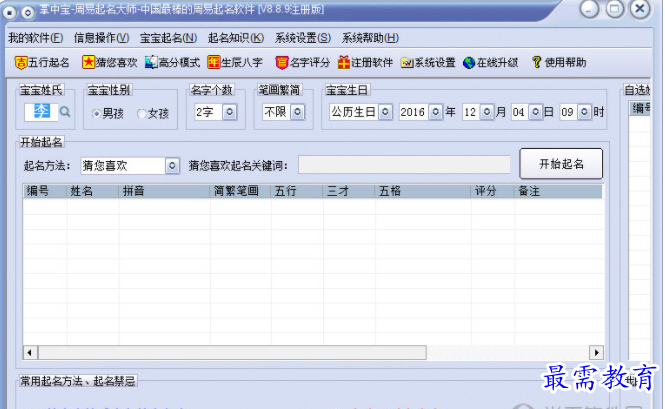Open the 我的软件(F) menu
This screenshot has height=409, width=665.
coord(36,38)
